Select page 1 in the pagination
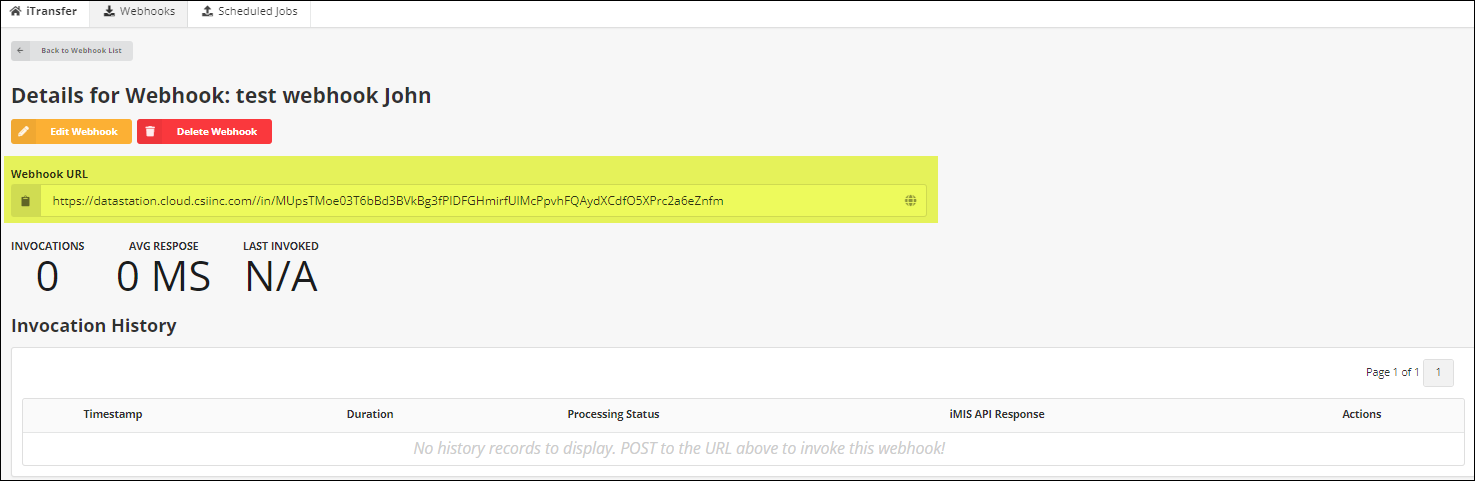The image size is (1475, 481). 1438,372
